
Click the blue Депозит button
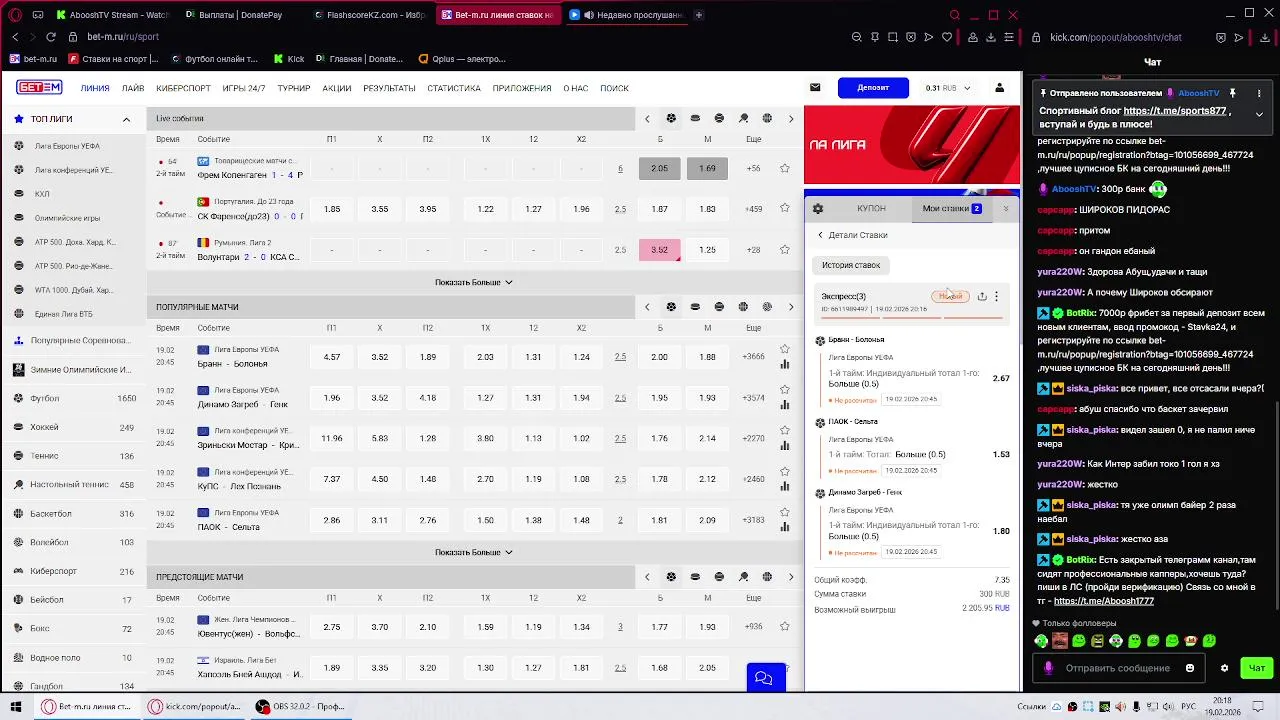pos(873,87)
